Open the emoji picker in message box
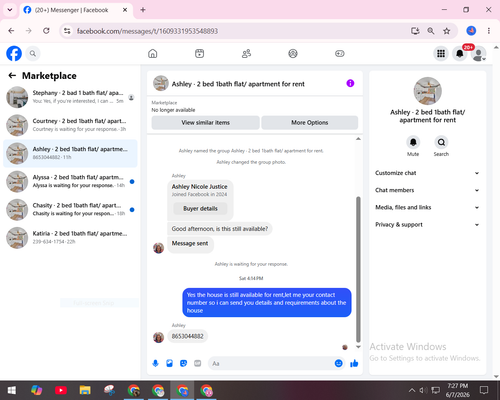Viewport: 500px width, 400px height. click(x=338, y=363)
